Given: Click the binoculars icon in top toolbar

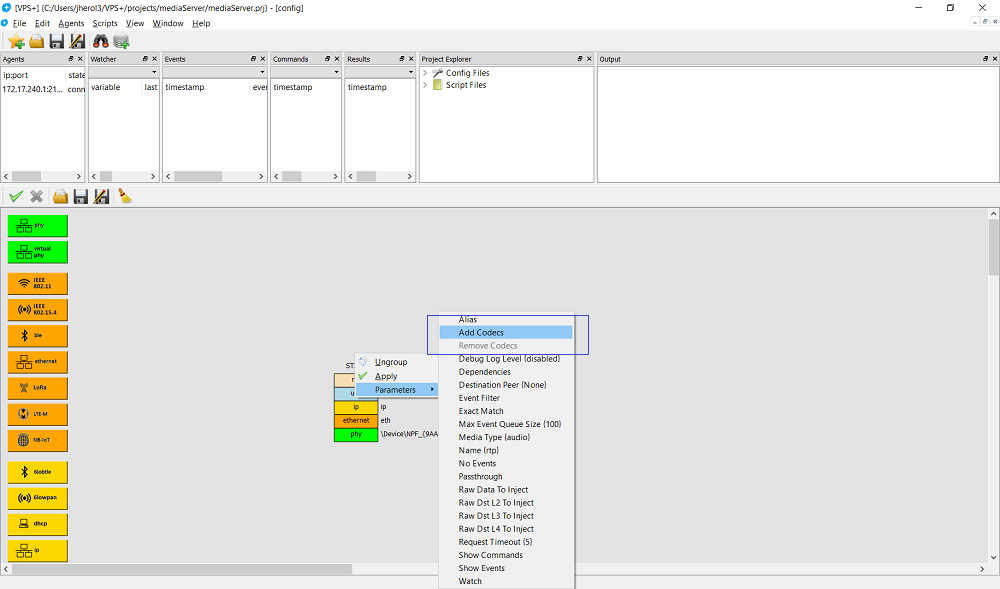Looking at the screenshot, I should (101, 41).
